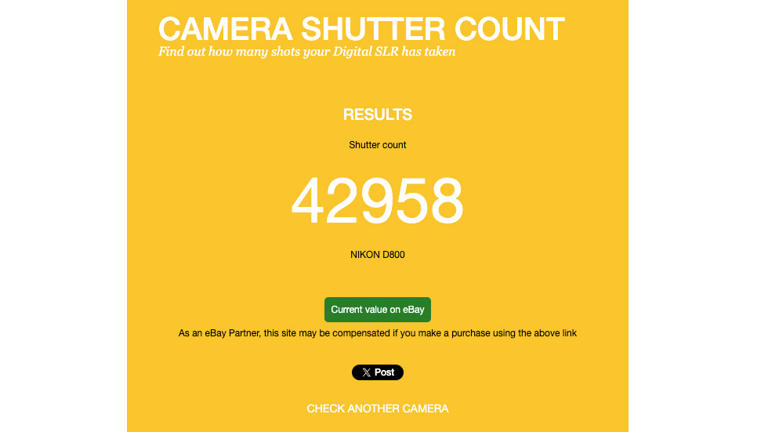Select the 'Find out how many shots' tagline
The image size is (768, 432).
point(229,51)
